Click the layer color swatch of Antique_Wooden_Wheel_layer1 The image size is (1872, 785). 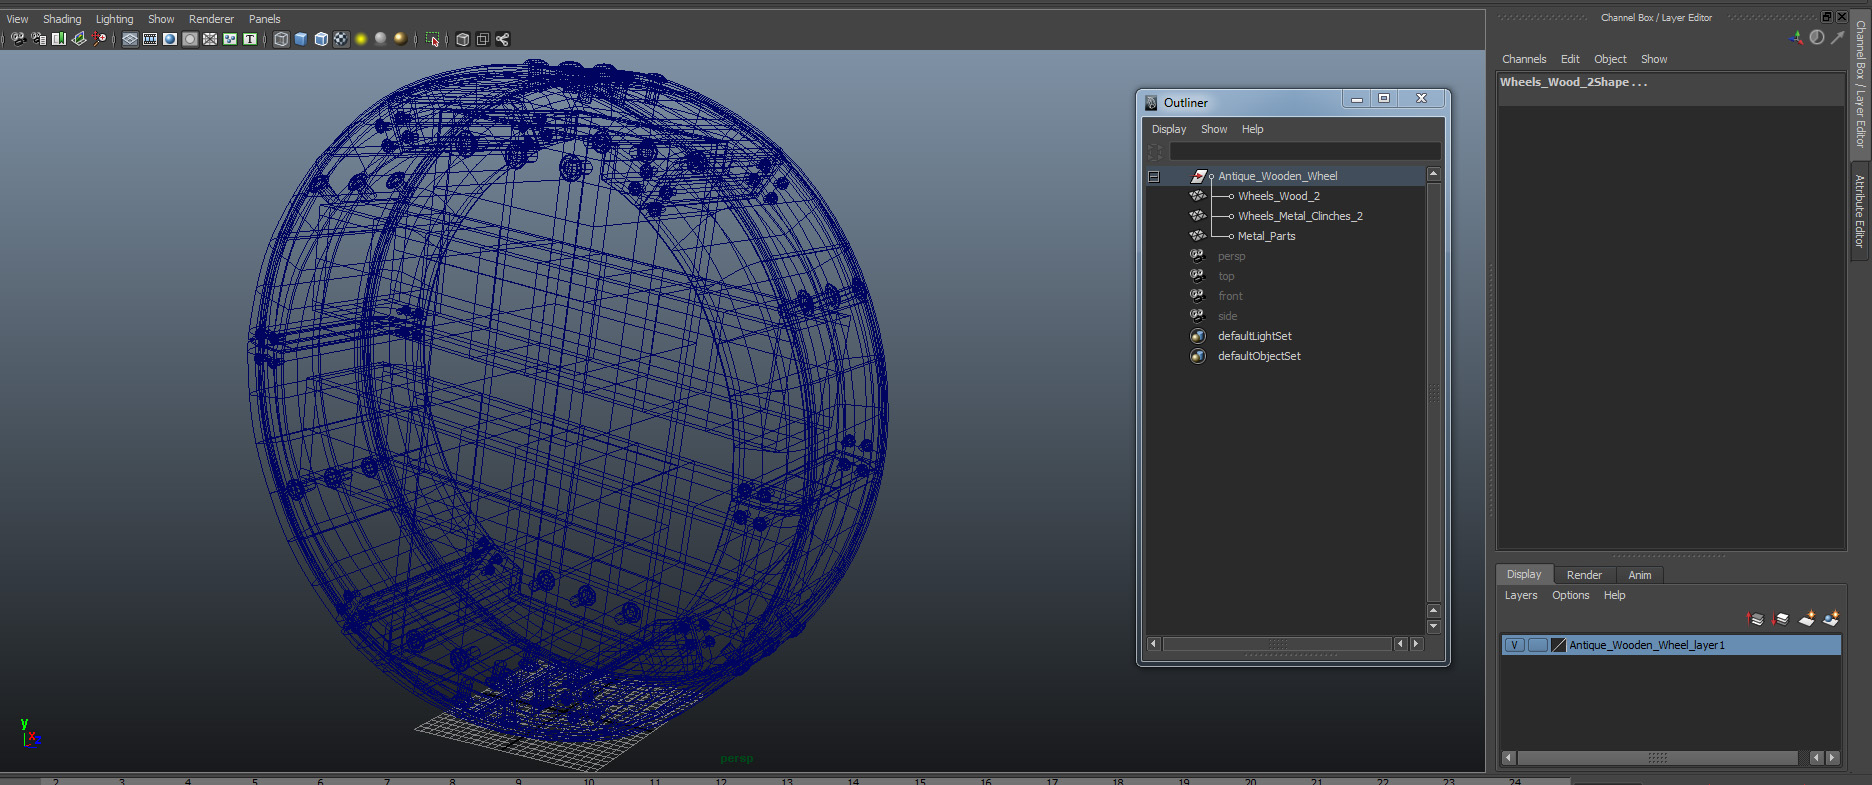point(1558,645)
